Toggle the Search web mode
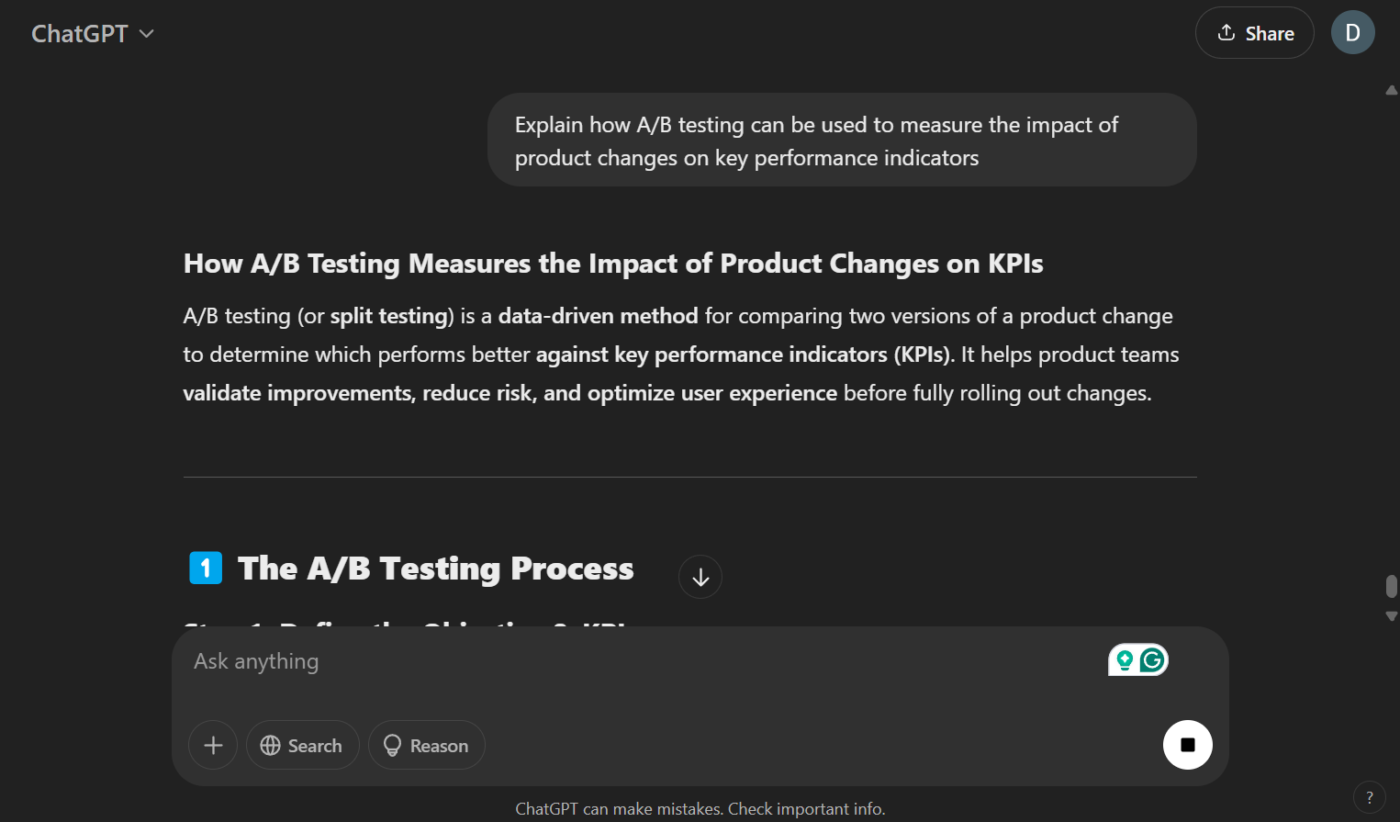Viewport: 1400px width, 822px height. coord(302,745)
